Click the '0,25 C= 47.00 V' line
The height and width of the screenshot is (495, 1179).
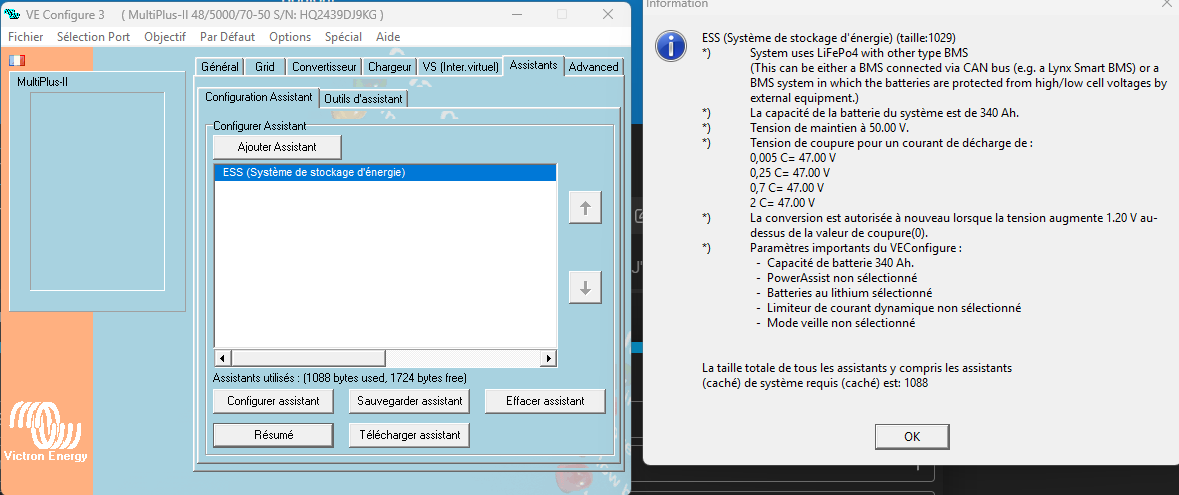click(790, 173)
